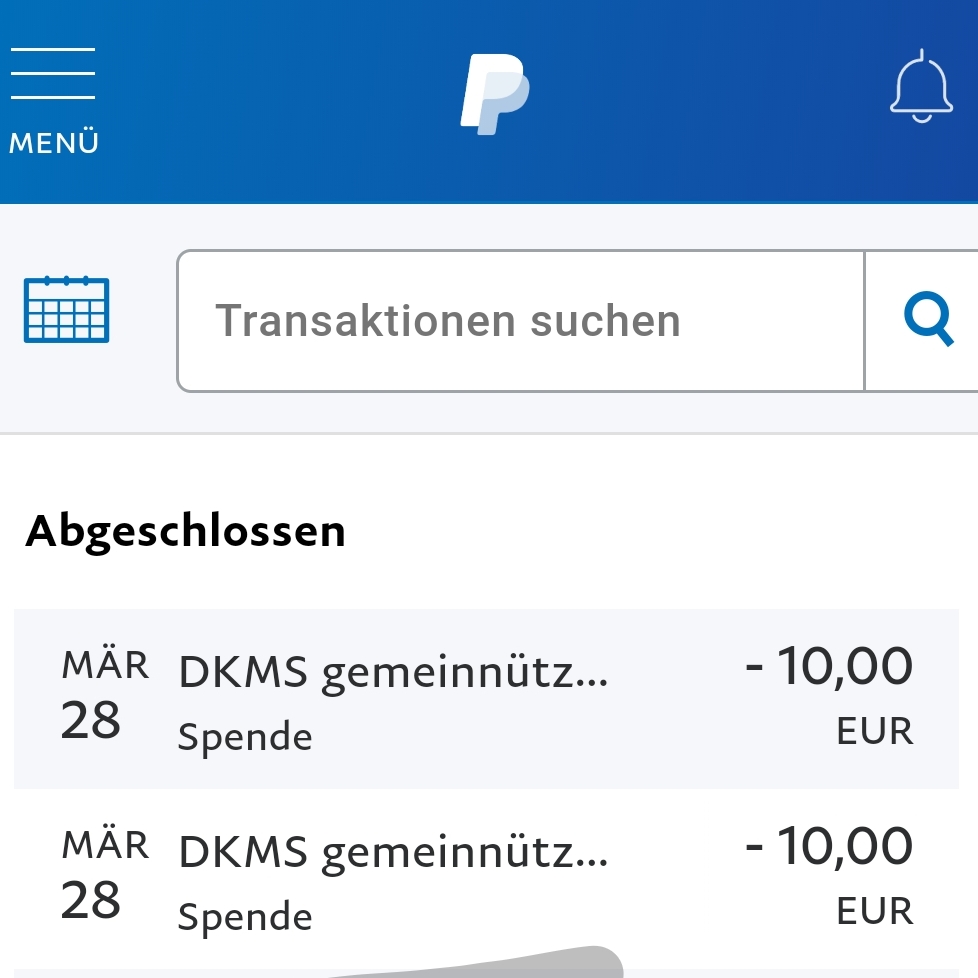Click the Abgeschlossen section heading

tap(185, 533)
